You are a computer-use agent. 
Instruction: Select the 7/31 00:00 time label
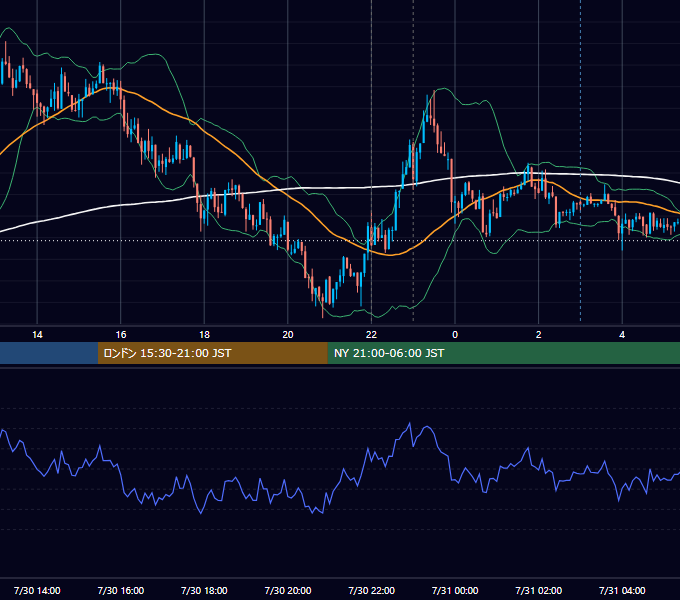tap(455, 590)
